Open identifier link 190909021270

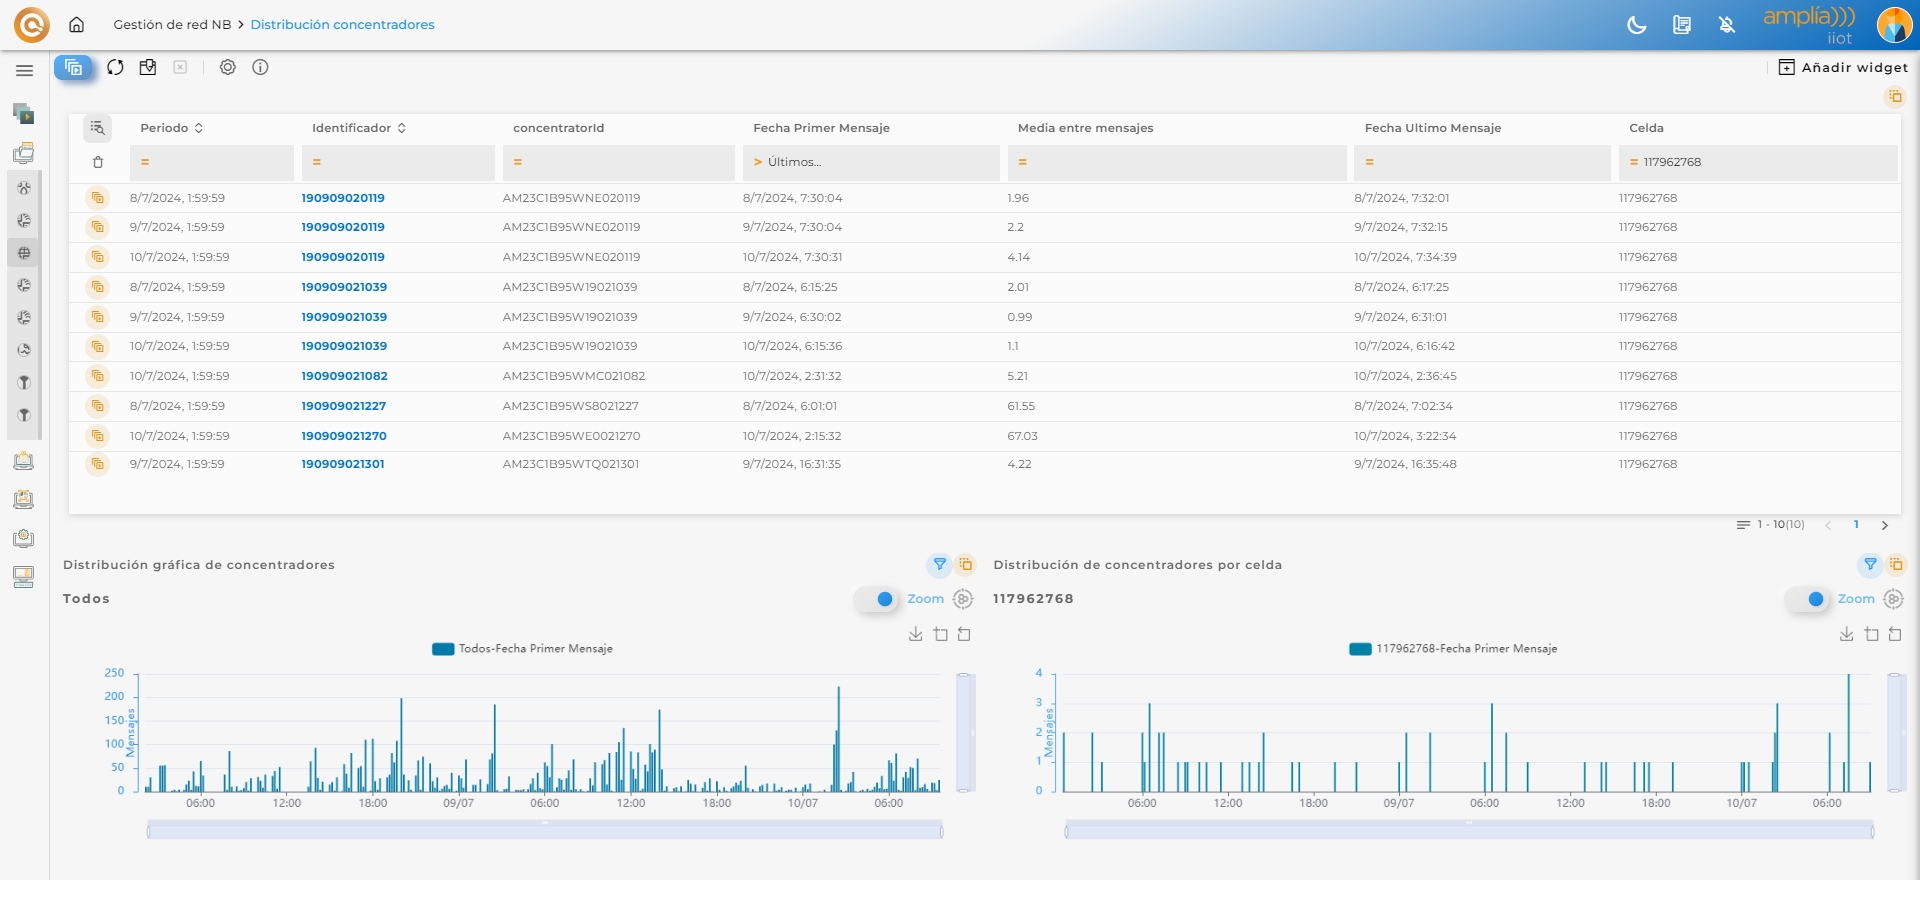click(344, 436)
